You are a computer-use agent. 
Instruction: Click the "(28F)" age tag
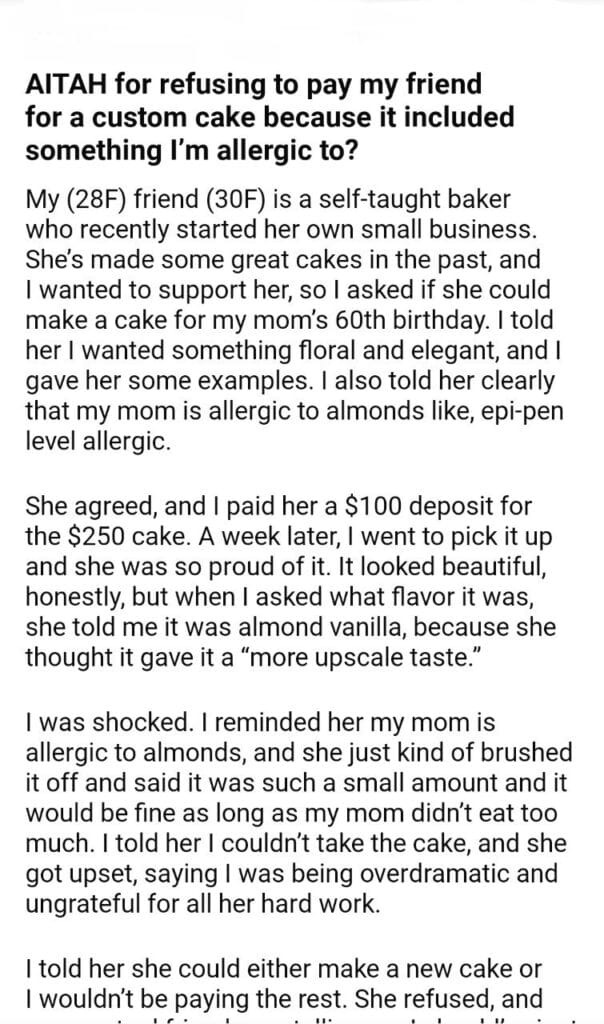coord(95,200)
